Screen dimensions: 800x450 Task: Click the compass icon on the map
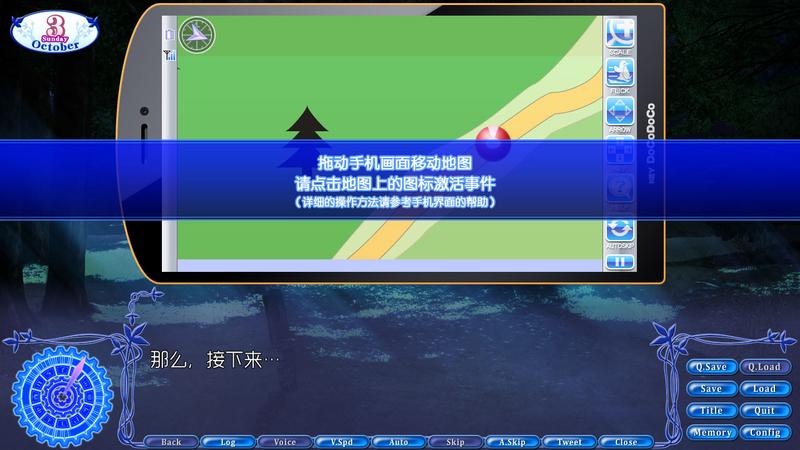(x=198, y=36)
